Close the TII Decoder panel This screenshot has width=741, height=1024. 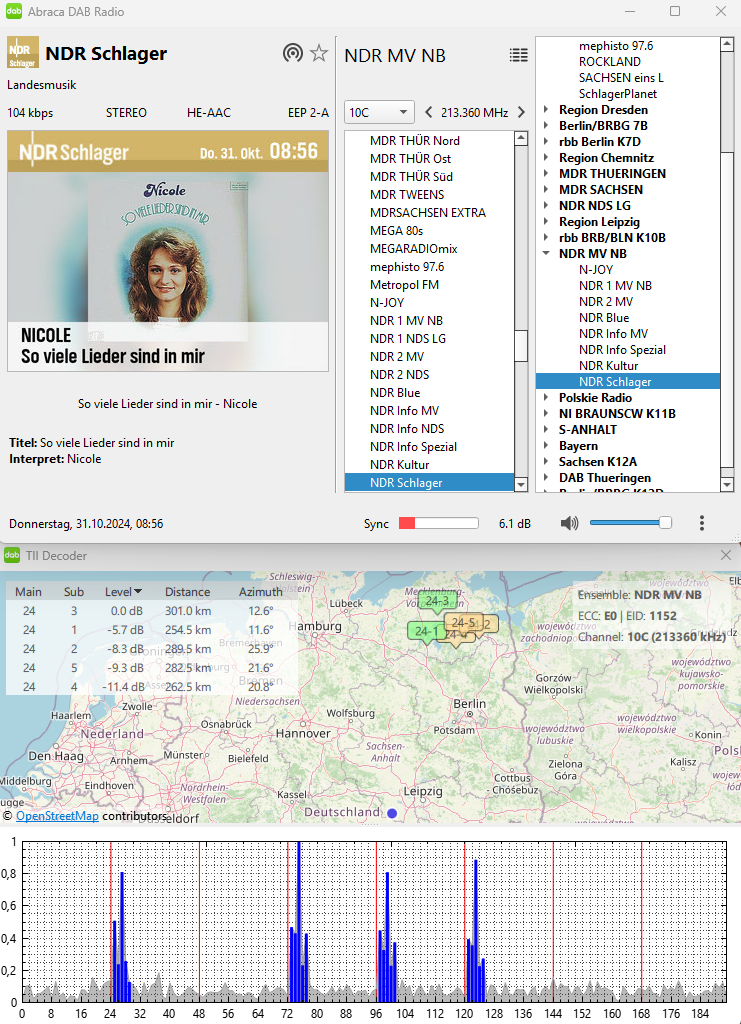coord(725,555)
